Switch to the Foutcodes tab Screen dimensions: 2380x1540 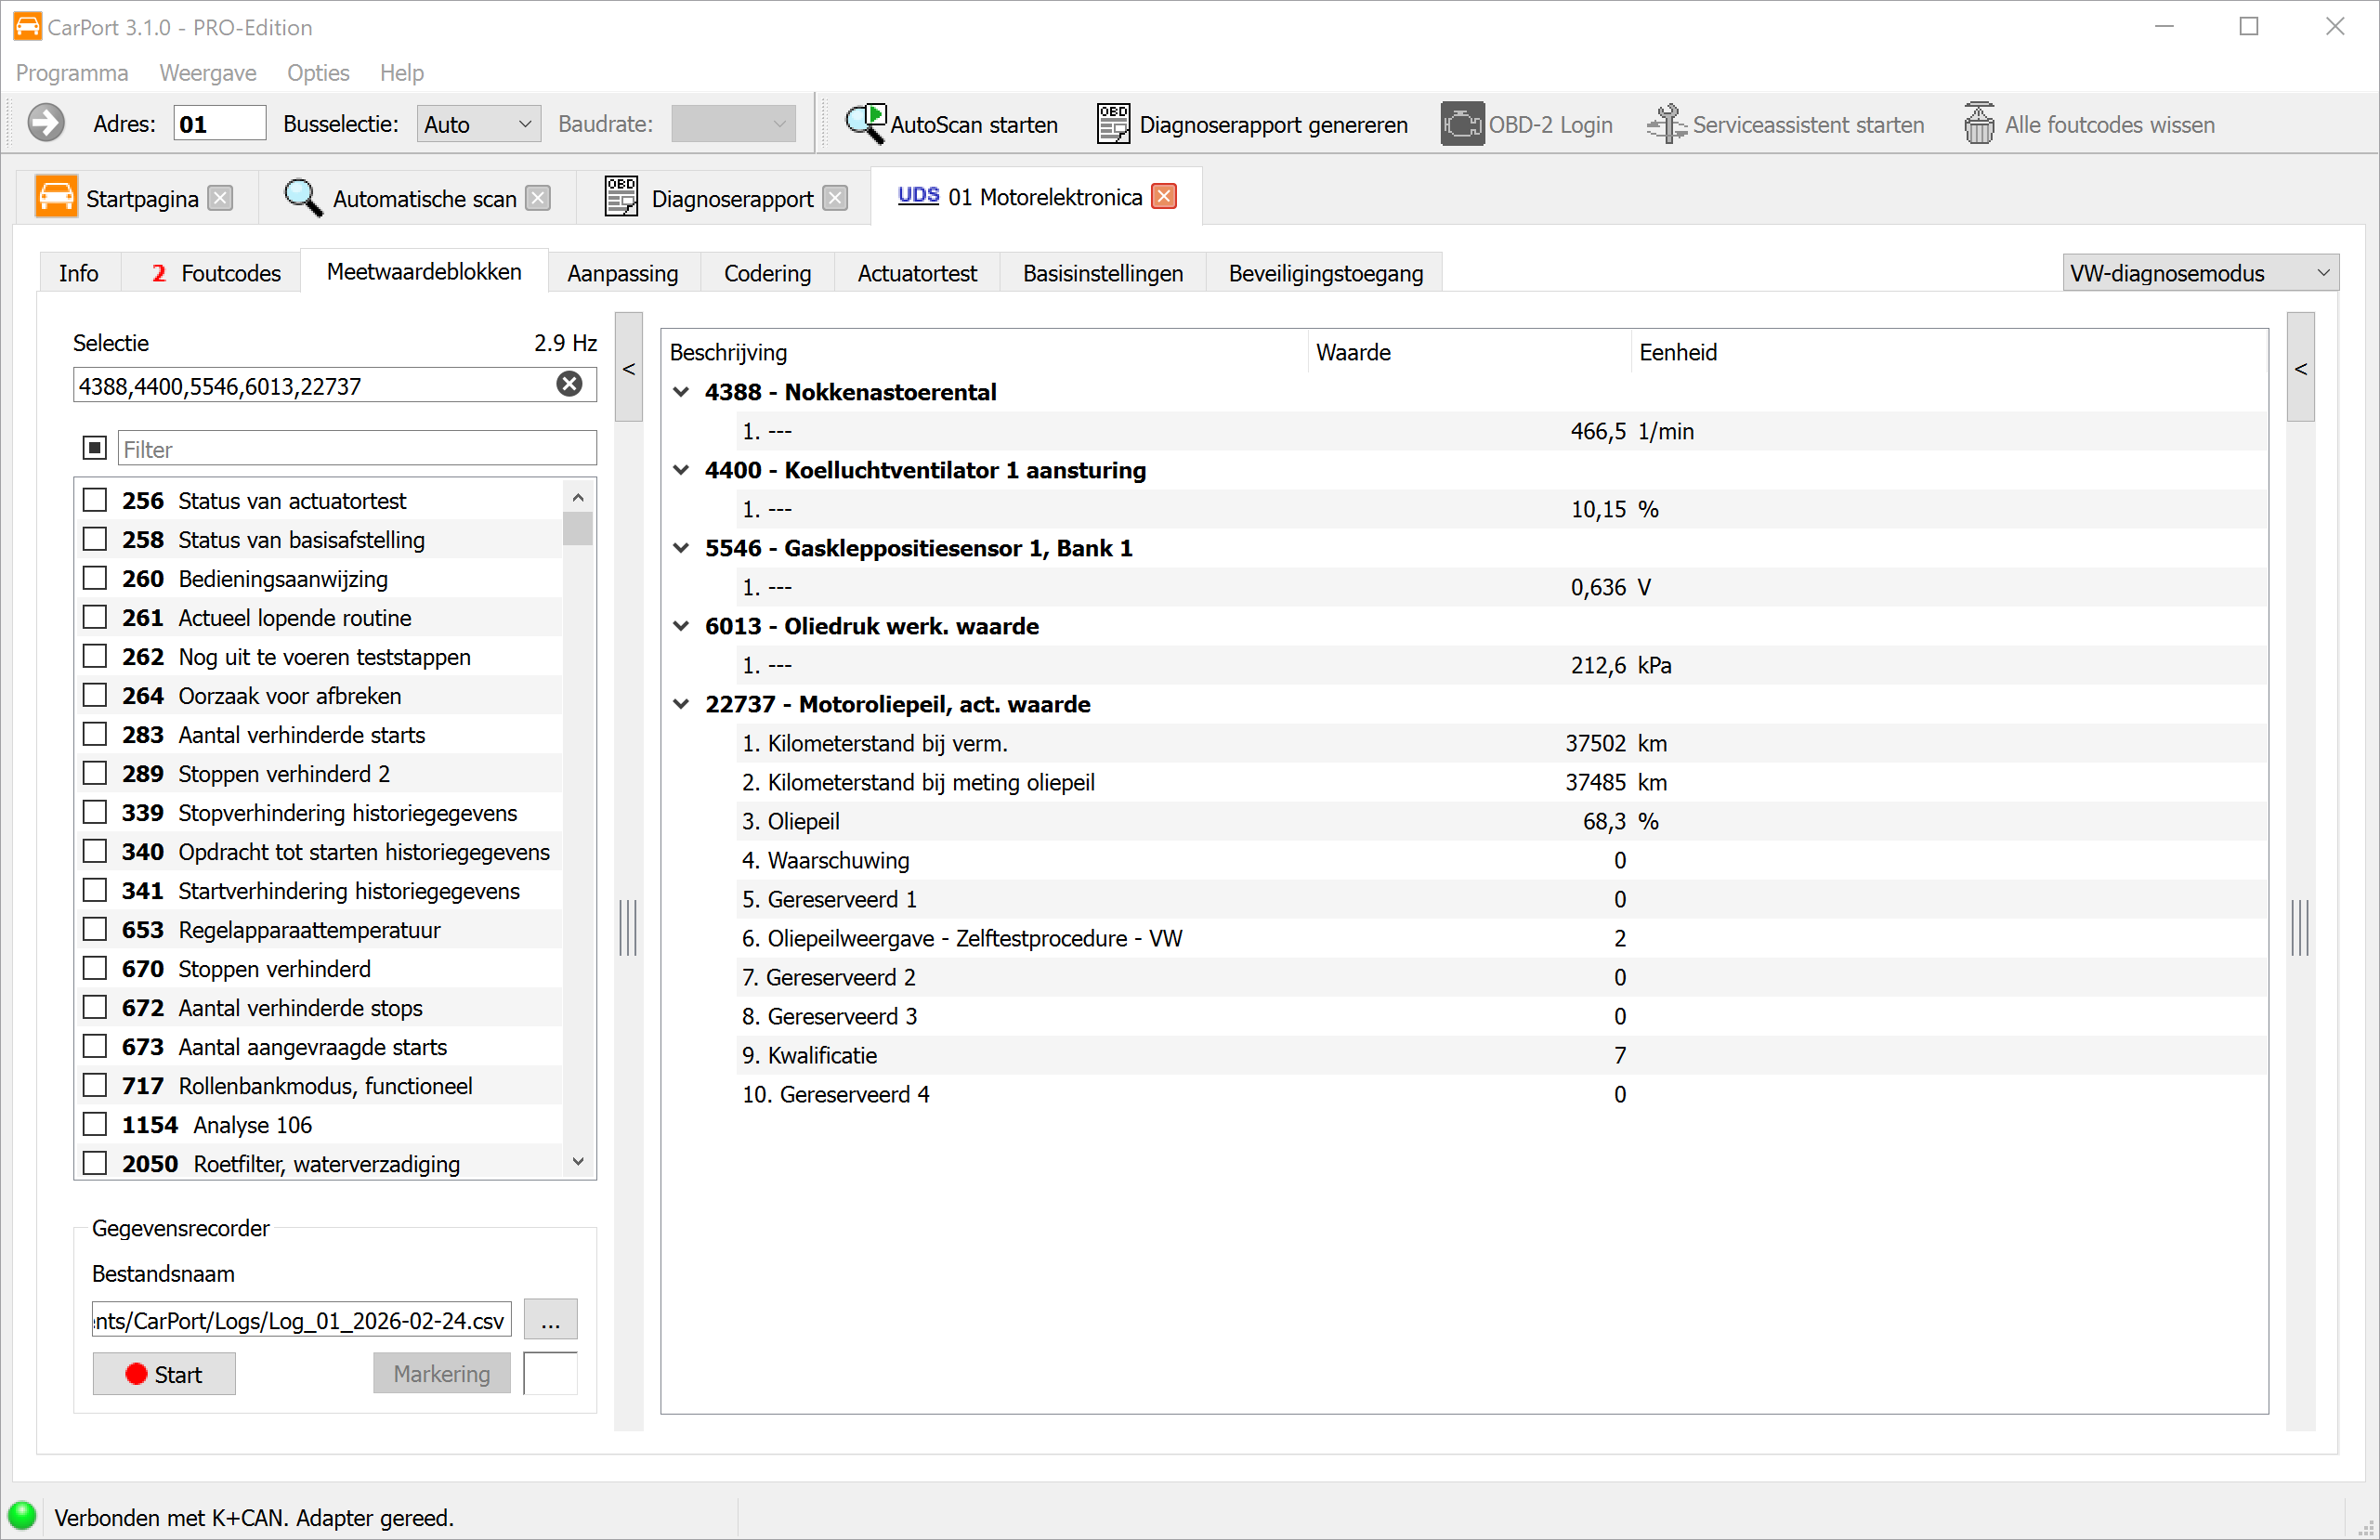(215, 273)
